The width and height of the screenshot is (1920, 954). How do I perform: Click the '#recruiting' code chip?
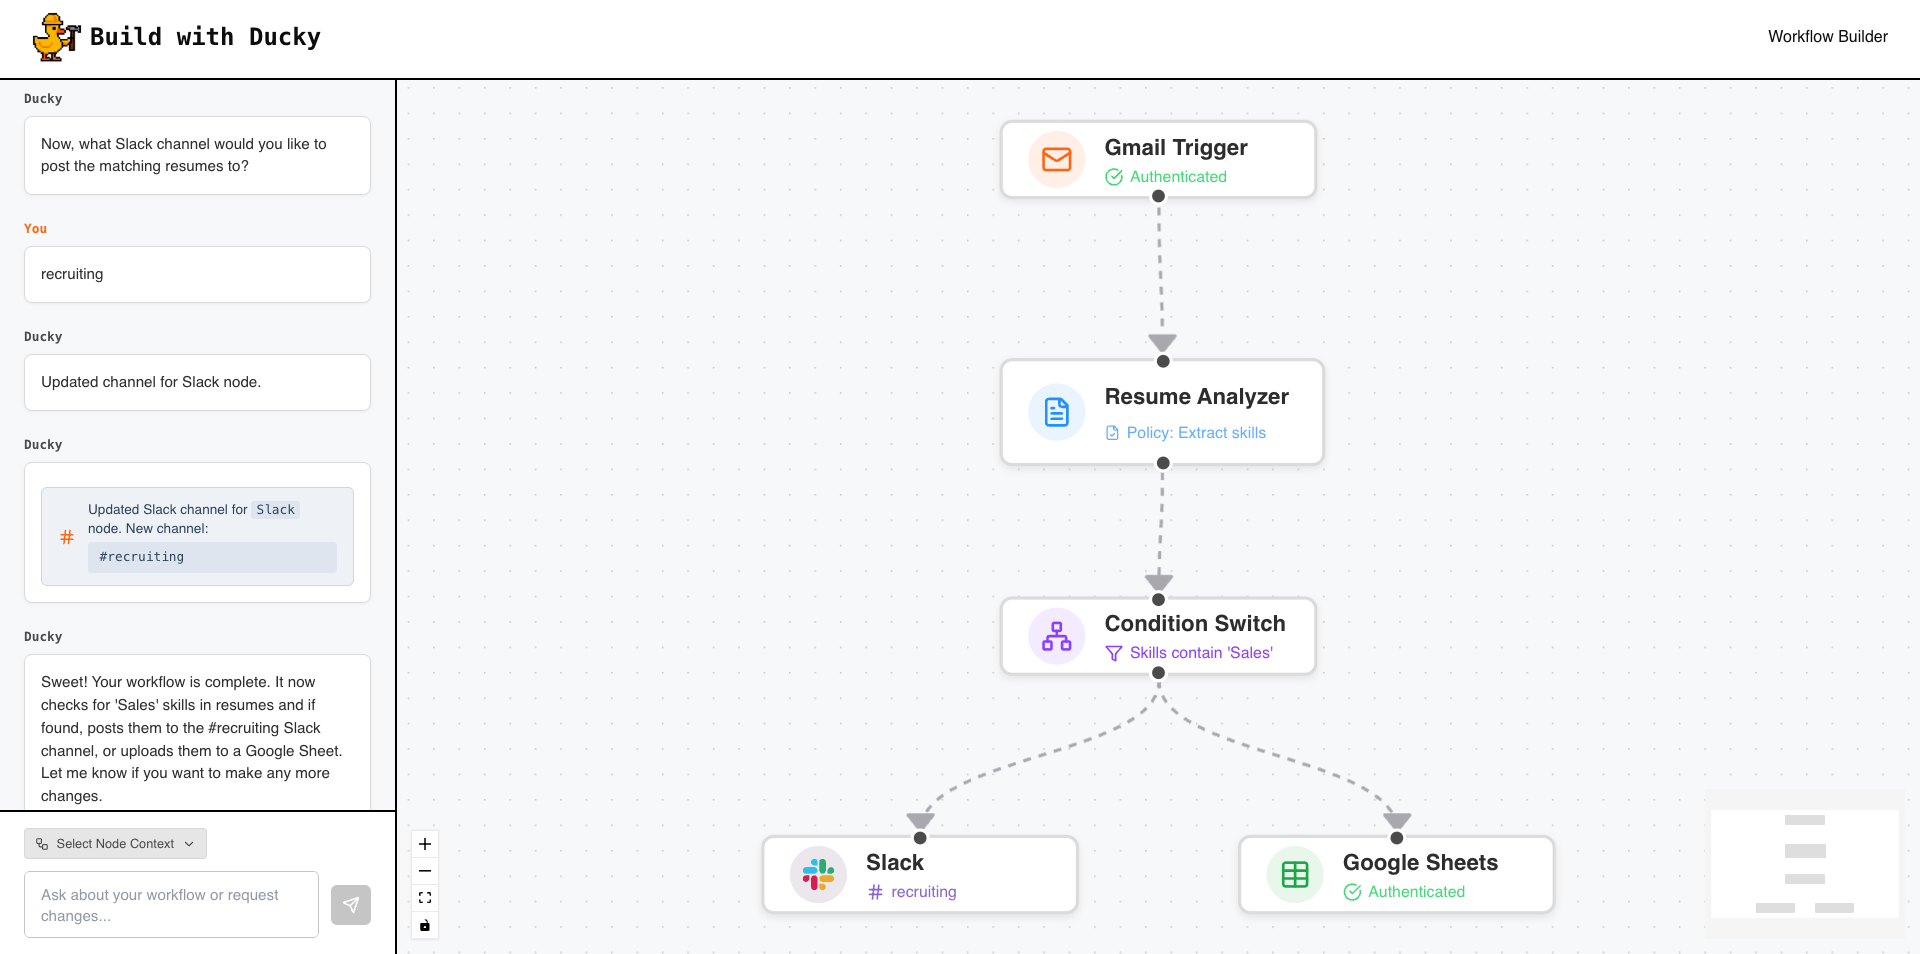point(212,557)
